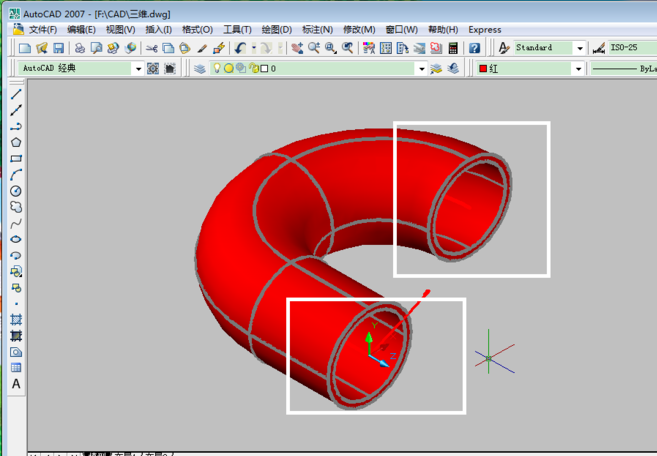657x456 pixels.
Task: Open the 文件(F) menu
Action: tap(42, 30)
